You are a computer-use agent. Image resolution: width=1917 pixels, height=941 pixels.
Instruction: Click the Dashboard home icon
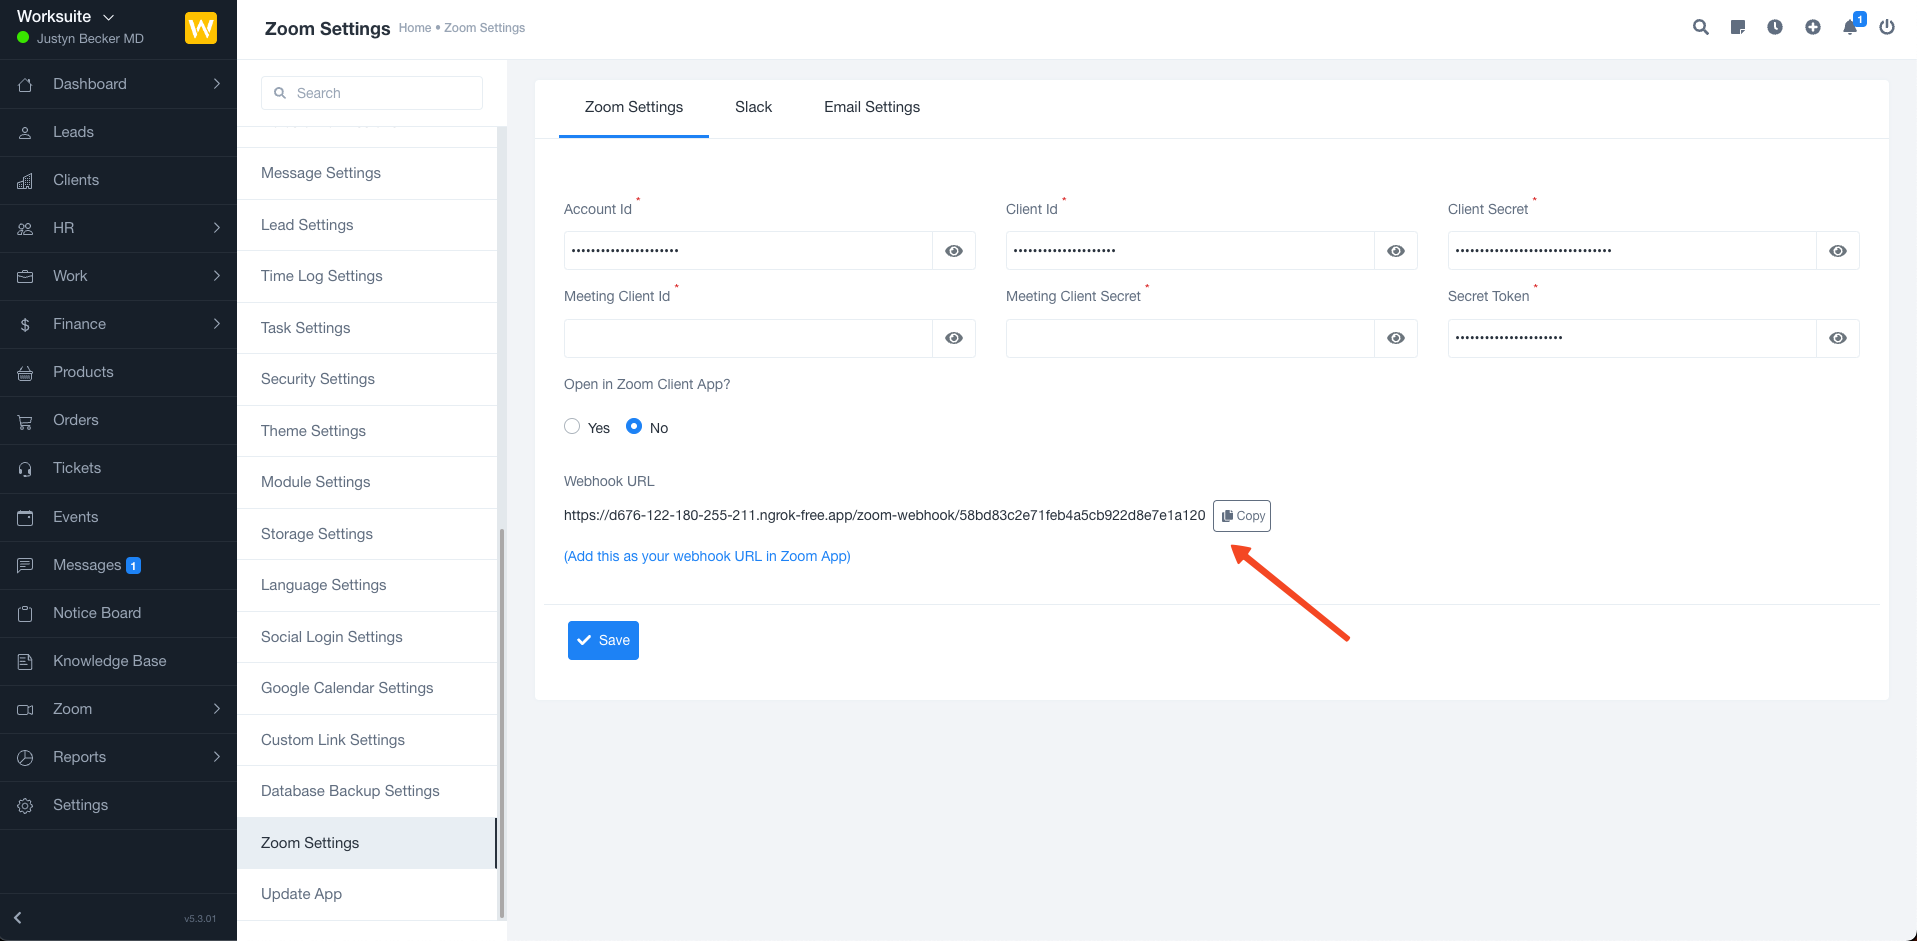point(25,85)
